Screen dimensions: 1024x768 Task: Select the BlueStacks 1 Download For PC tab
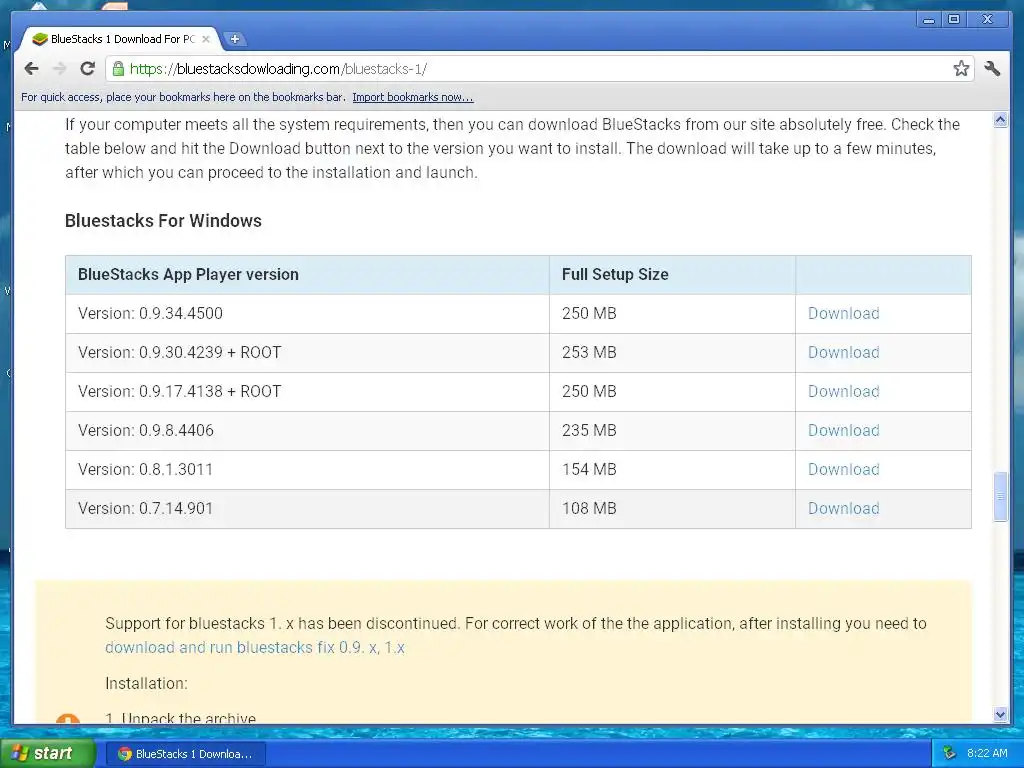[x=121, y=39]
